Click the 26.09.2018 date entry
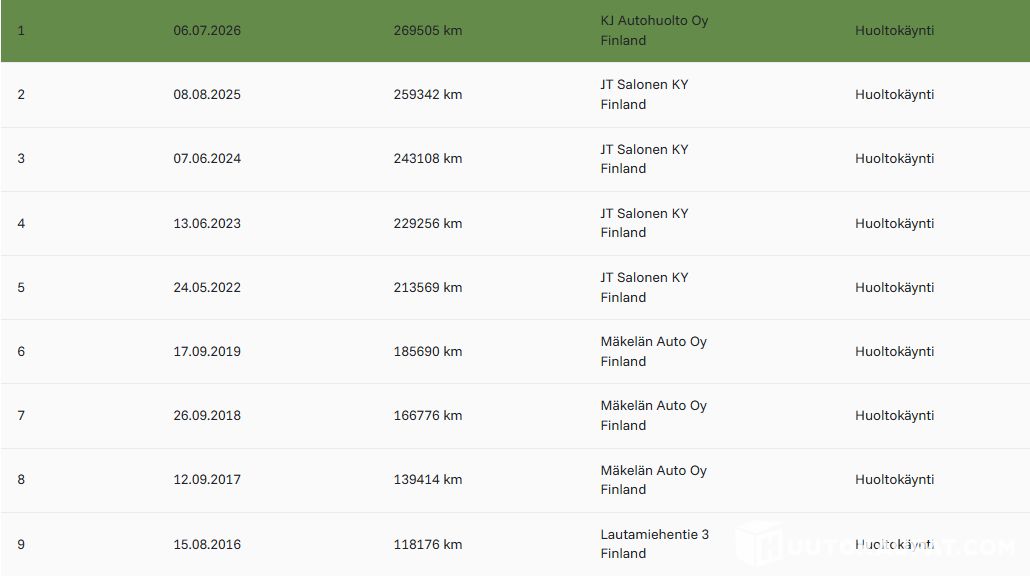The width and height of the screenshot is (1030, 576). coord(207,416)
